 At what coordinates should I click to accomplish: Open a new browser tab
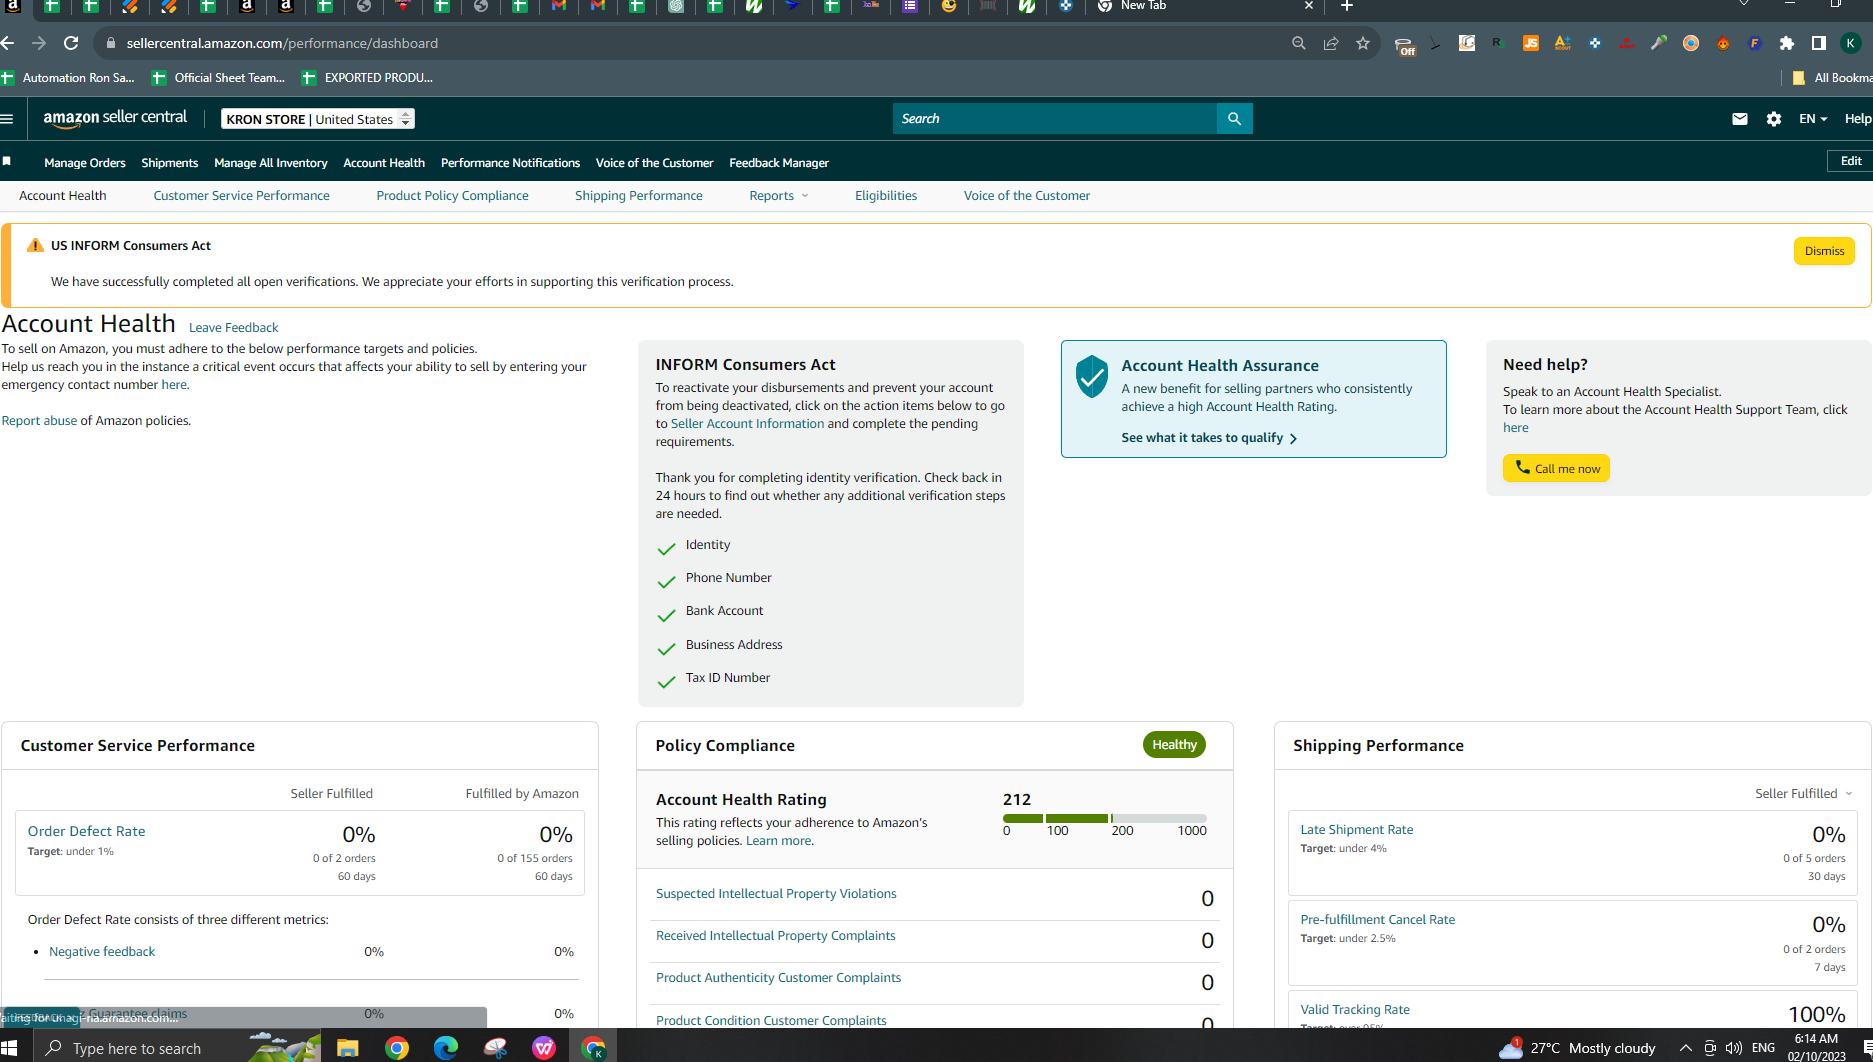pos(1347,6)
